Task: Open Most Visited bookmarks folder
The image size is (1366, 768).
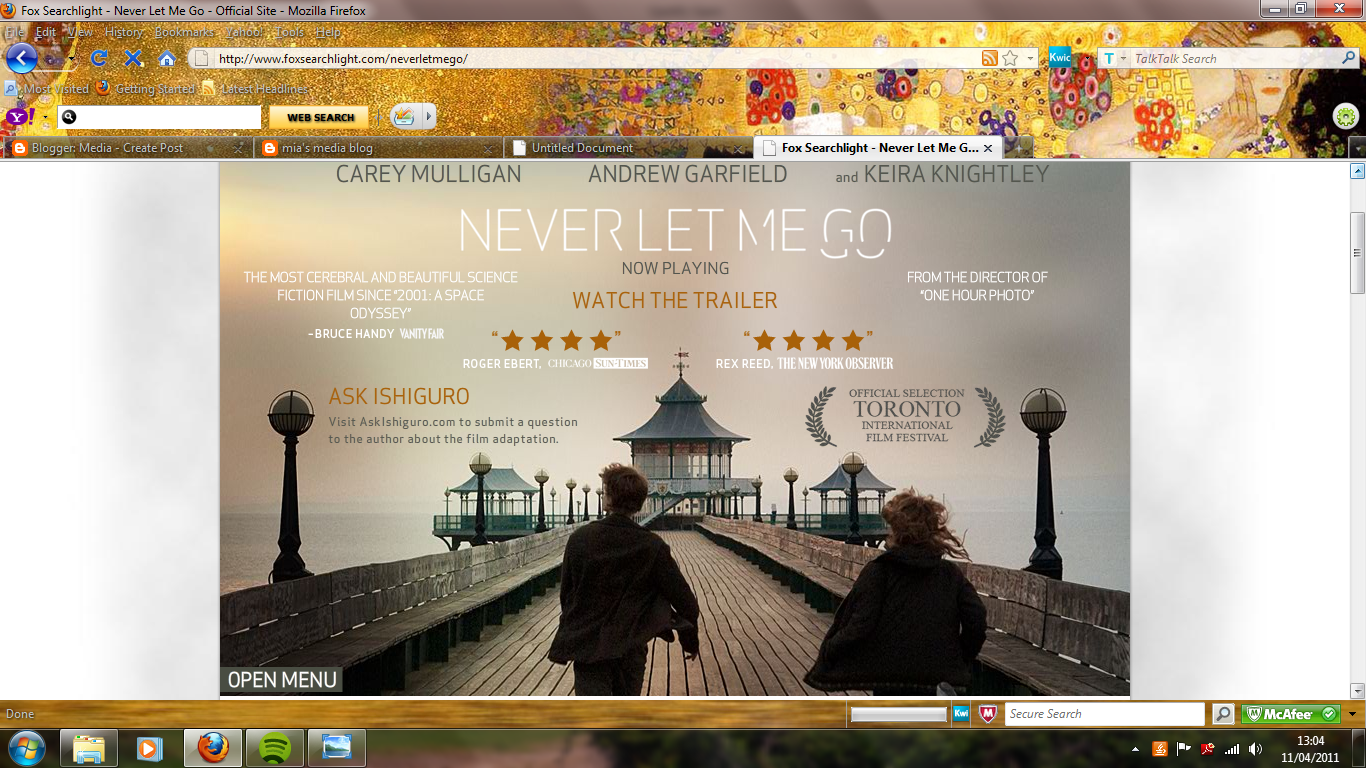Action: tap(48, 89)
